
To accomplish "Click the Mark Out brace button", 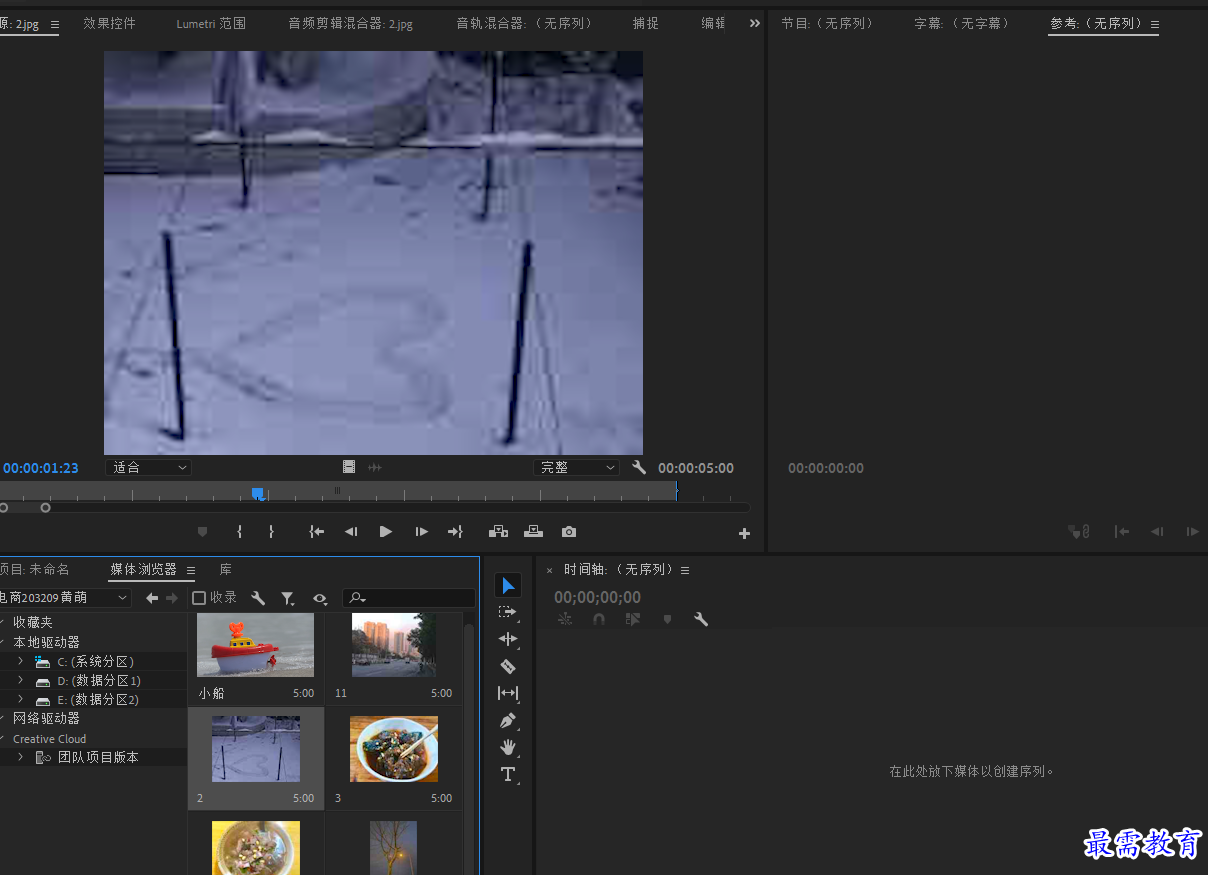I will tap(271, 532).
